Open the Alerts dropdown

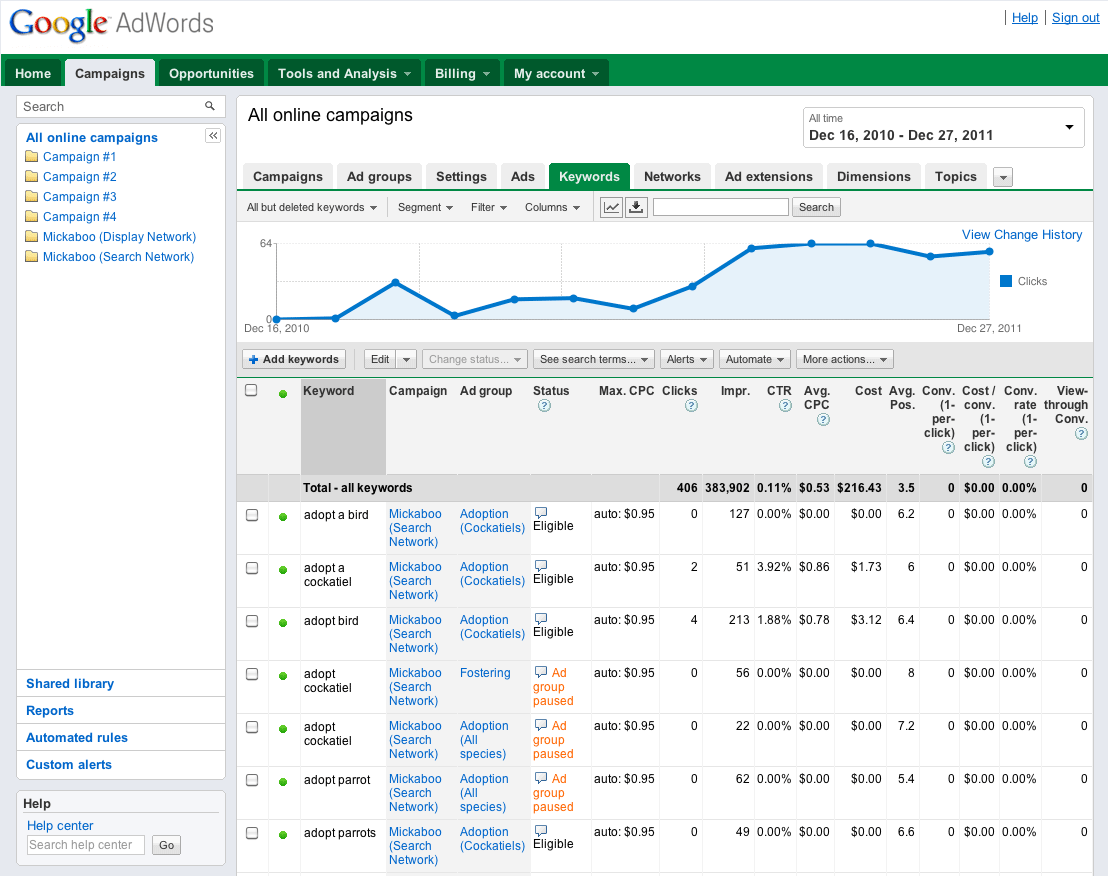[687, 360]
